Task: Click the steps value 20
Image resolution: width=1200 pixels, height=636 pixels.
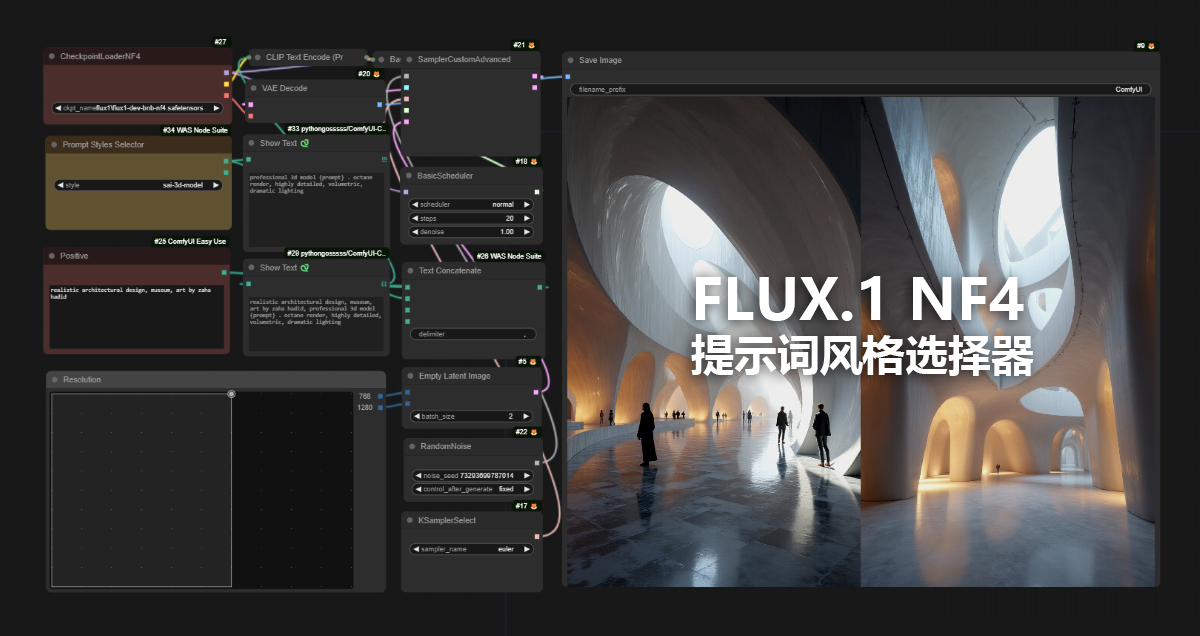Action: pos(510,218)
